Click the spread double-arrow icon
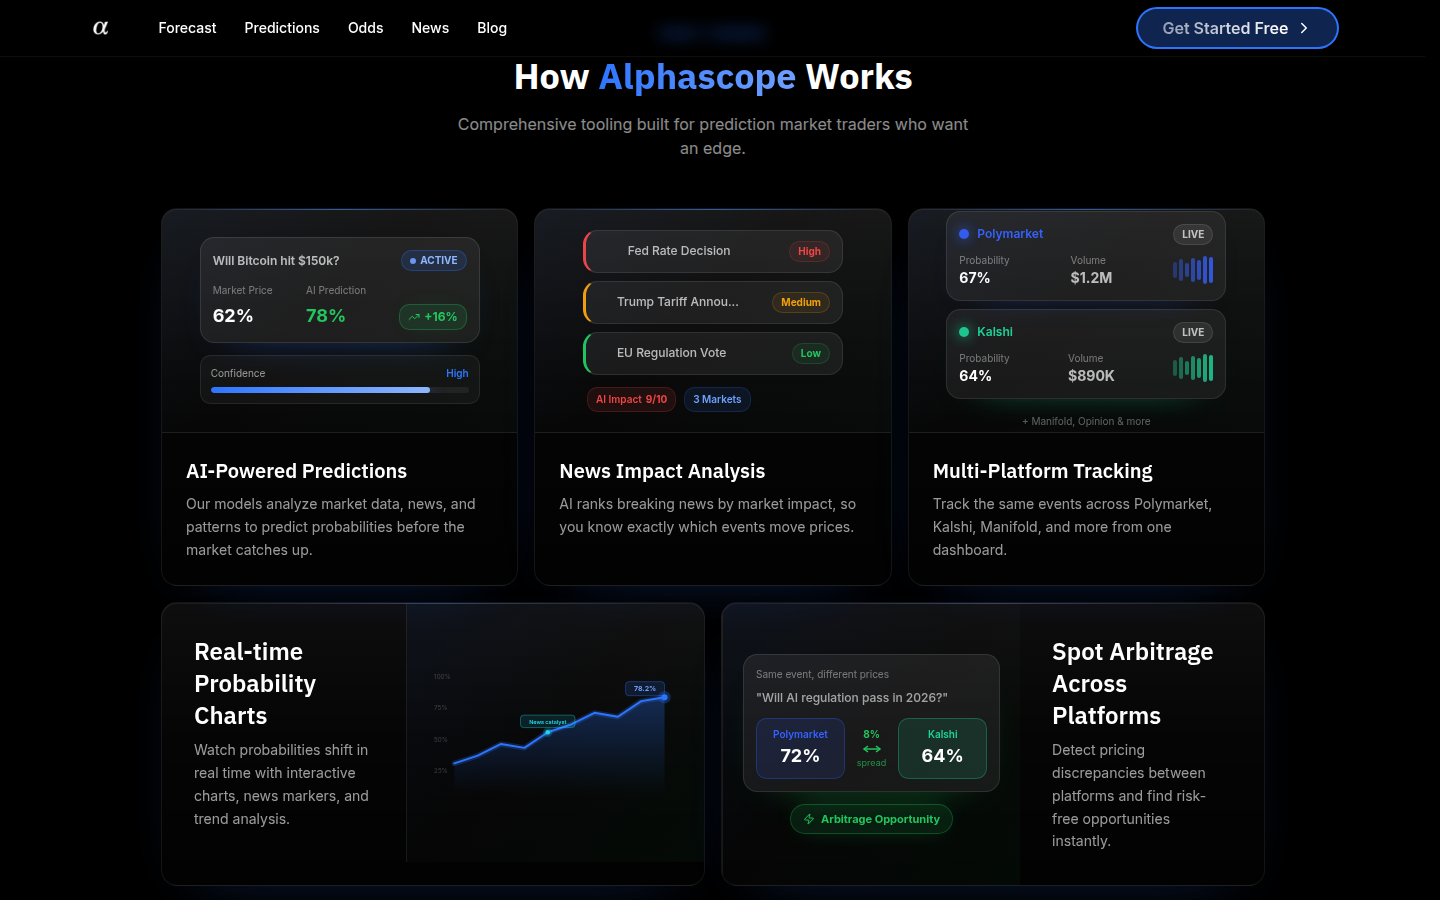1440x900 pixels. [872, 748]
